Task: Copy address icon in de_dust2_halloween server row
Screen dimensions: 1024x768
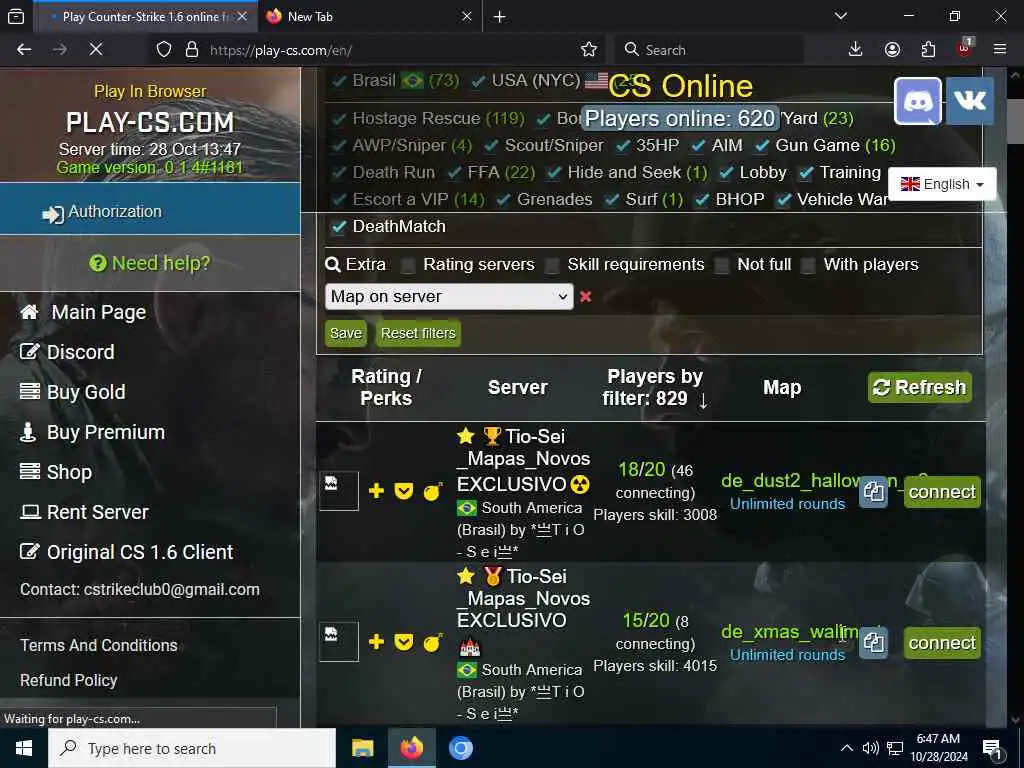Action: tap(873, 492)
